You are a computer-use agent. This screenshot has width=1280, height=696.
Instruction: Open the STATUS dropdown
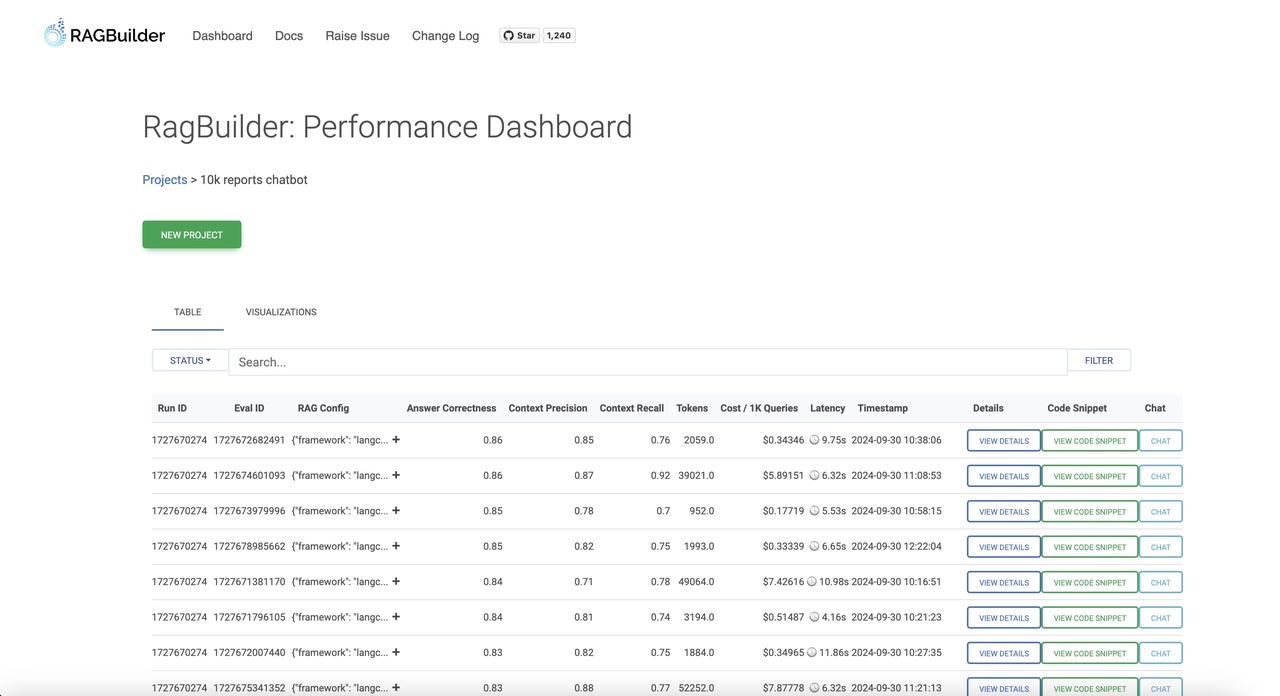(190, 360)
